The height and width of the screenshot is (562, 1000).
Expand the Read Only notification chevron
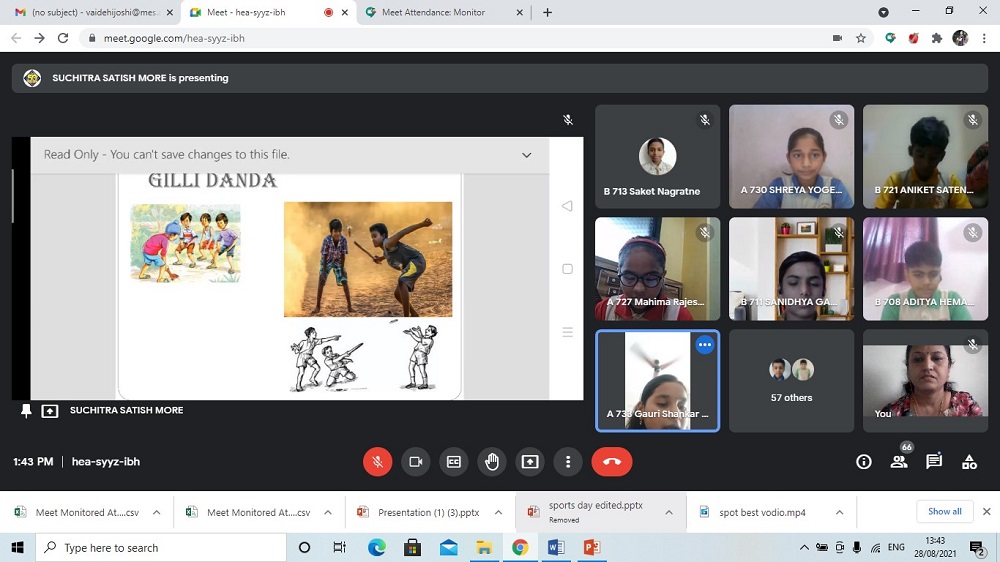(527, 155)
